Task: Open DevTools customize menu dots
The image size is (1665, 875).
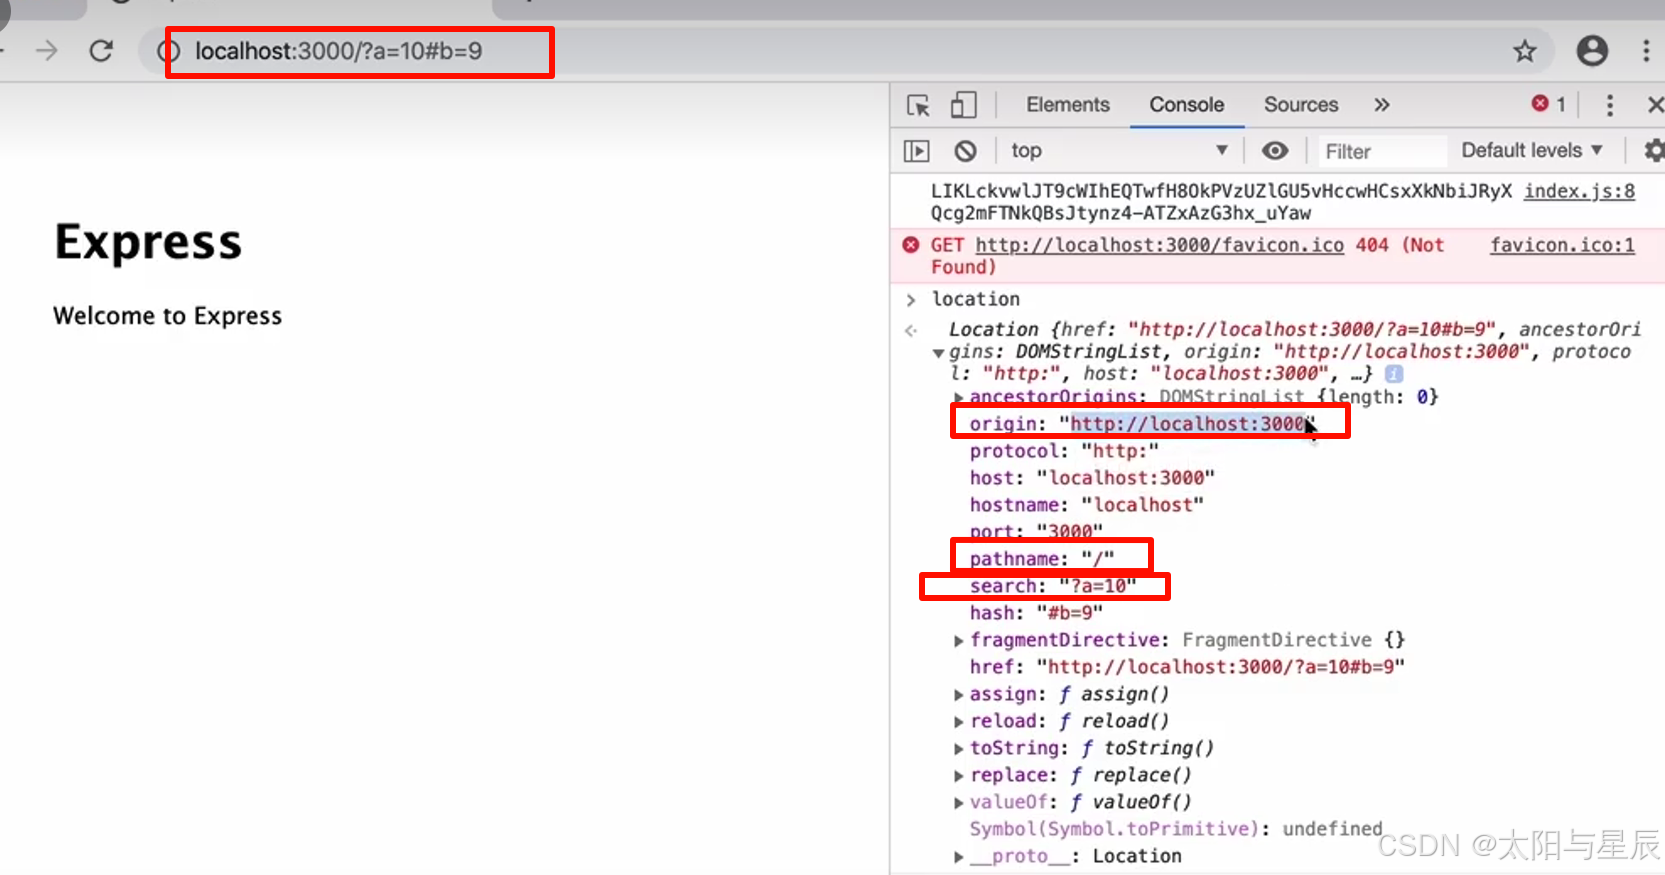Action: [x=1609, y=105]
